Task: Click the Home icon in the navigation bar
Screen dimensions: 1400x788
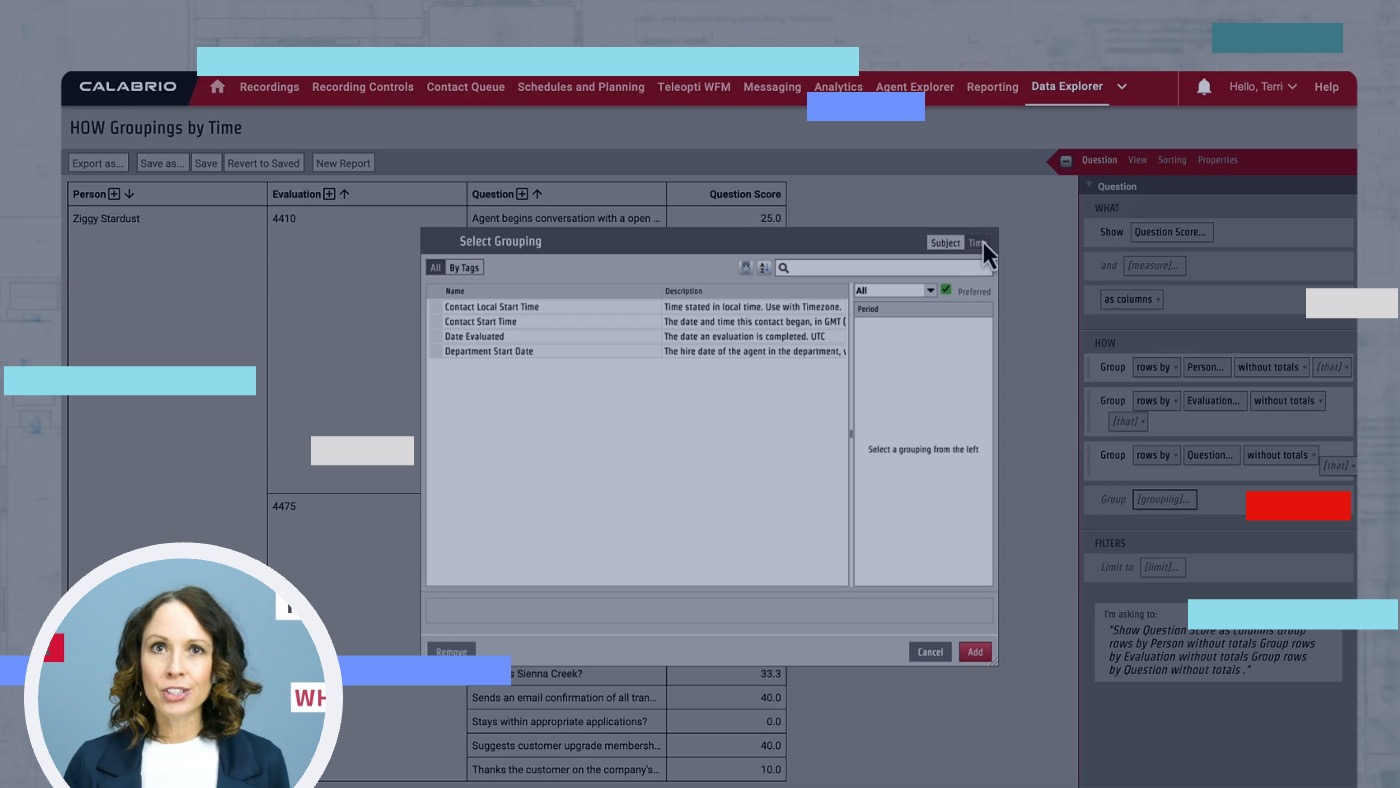Action: 217,87
